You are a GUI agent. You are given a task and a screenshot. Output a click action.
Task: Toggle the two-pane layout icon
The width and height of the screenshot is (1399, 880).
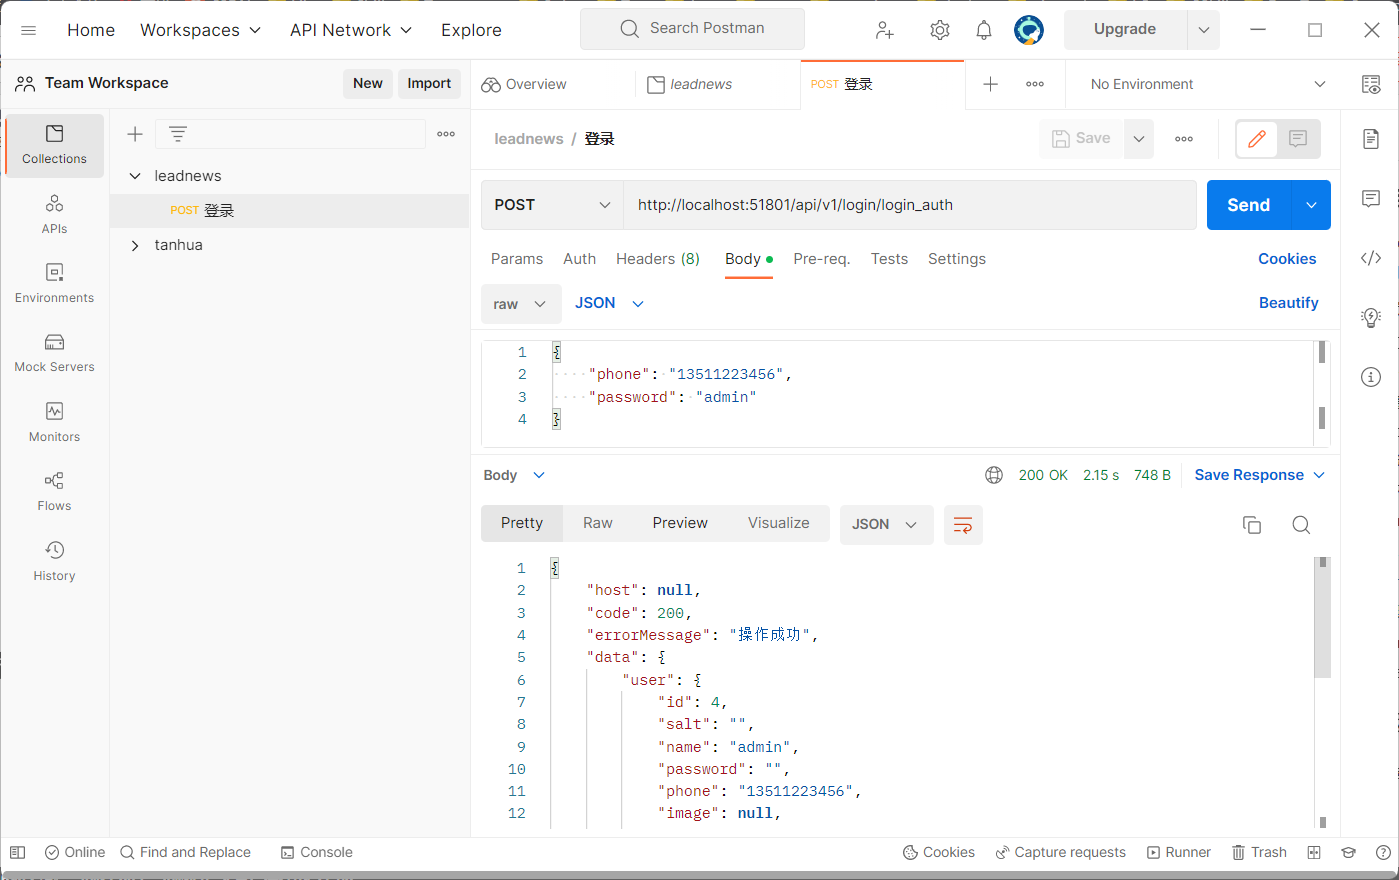click(x=1314, y=852)
